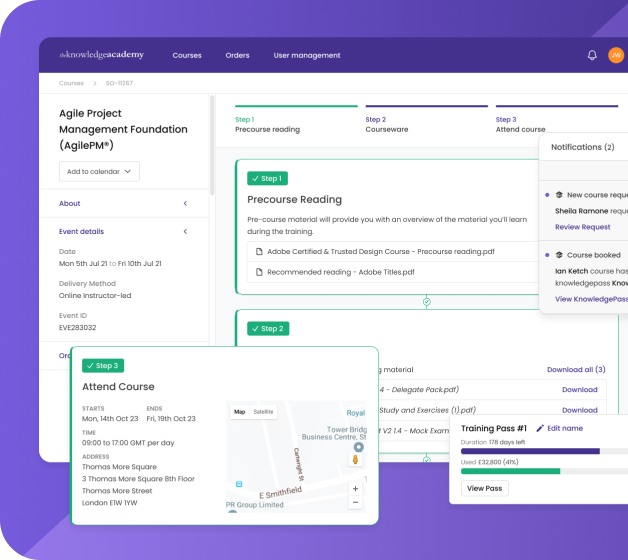Viewport: 628px width, 560px height.
Task: Click the Download all (3) link
Action: click(x=576, y=369)
